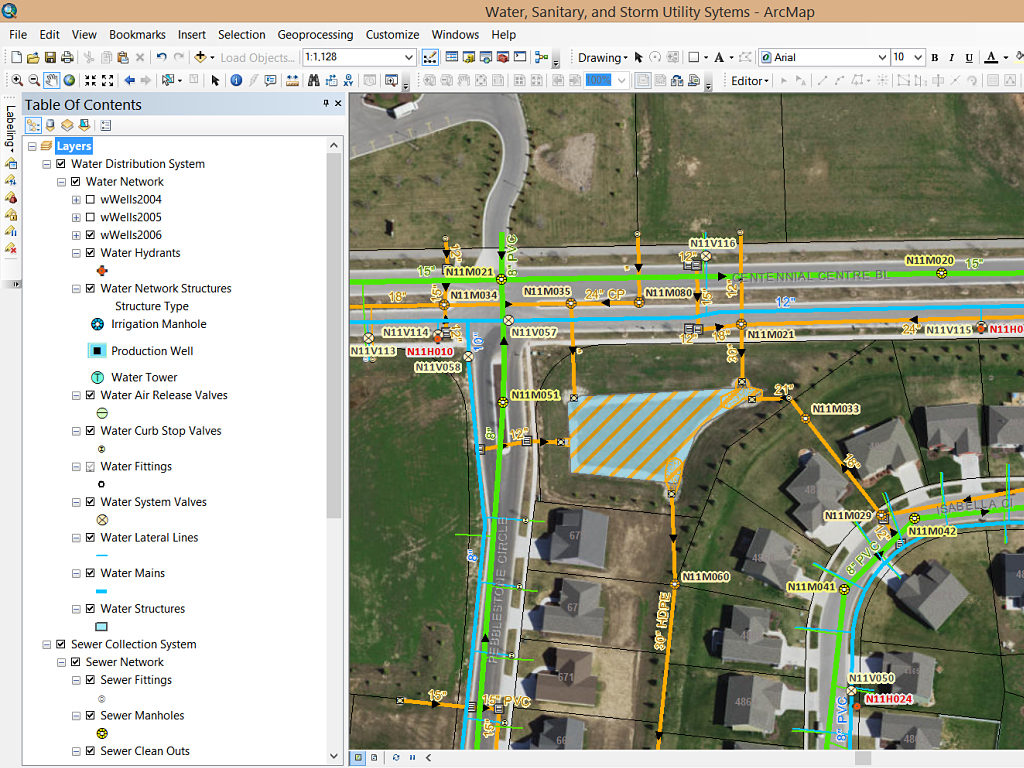1024x768 pixels.
Task: Open the HTML Popup tool
Action: pos(270,80)
